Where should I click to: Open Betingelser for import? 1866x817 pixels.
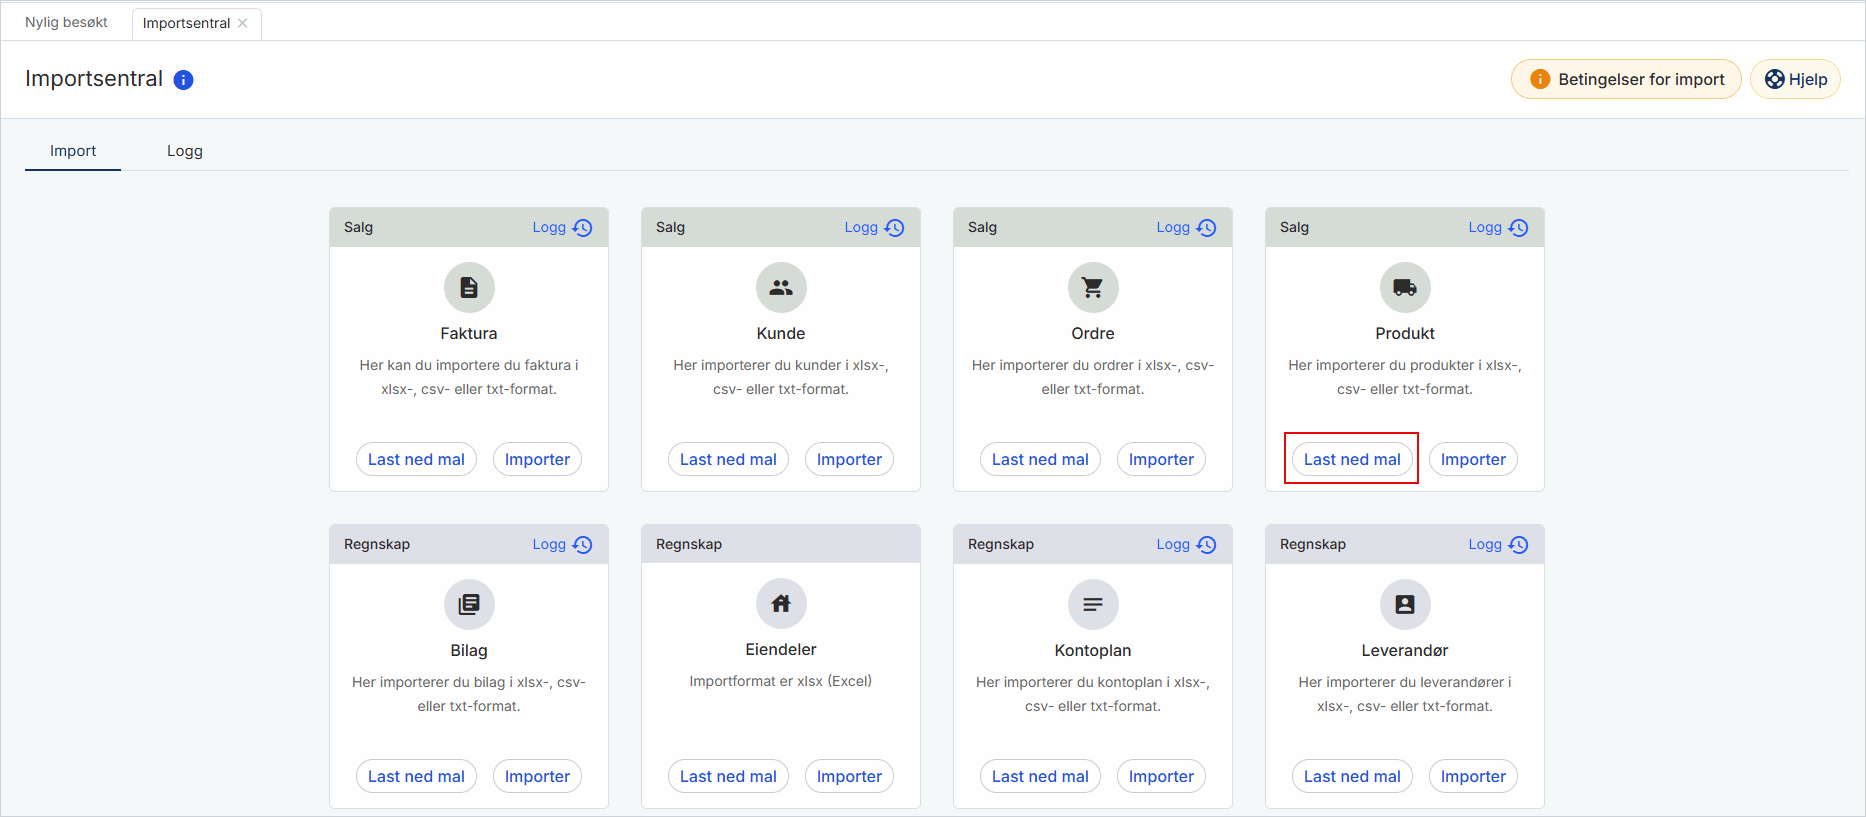1626,79
